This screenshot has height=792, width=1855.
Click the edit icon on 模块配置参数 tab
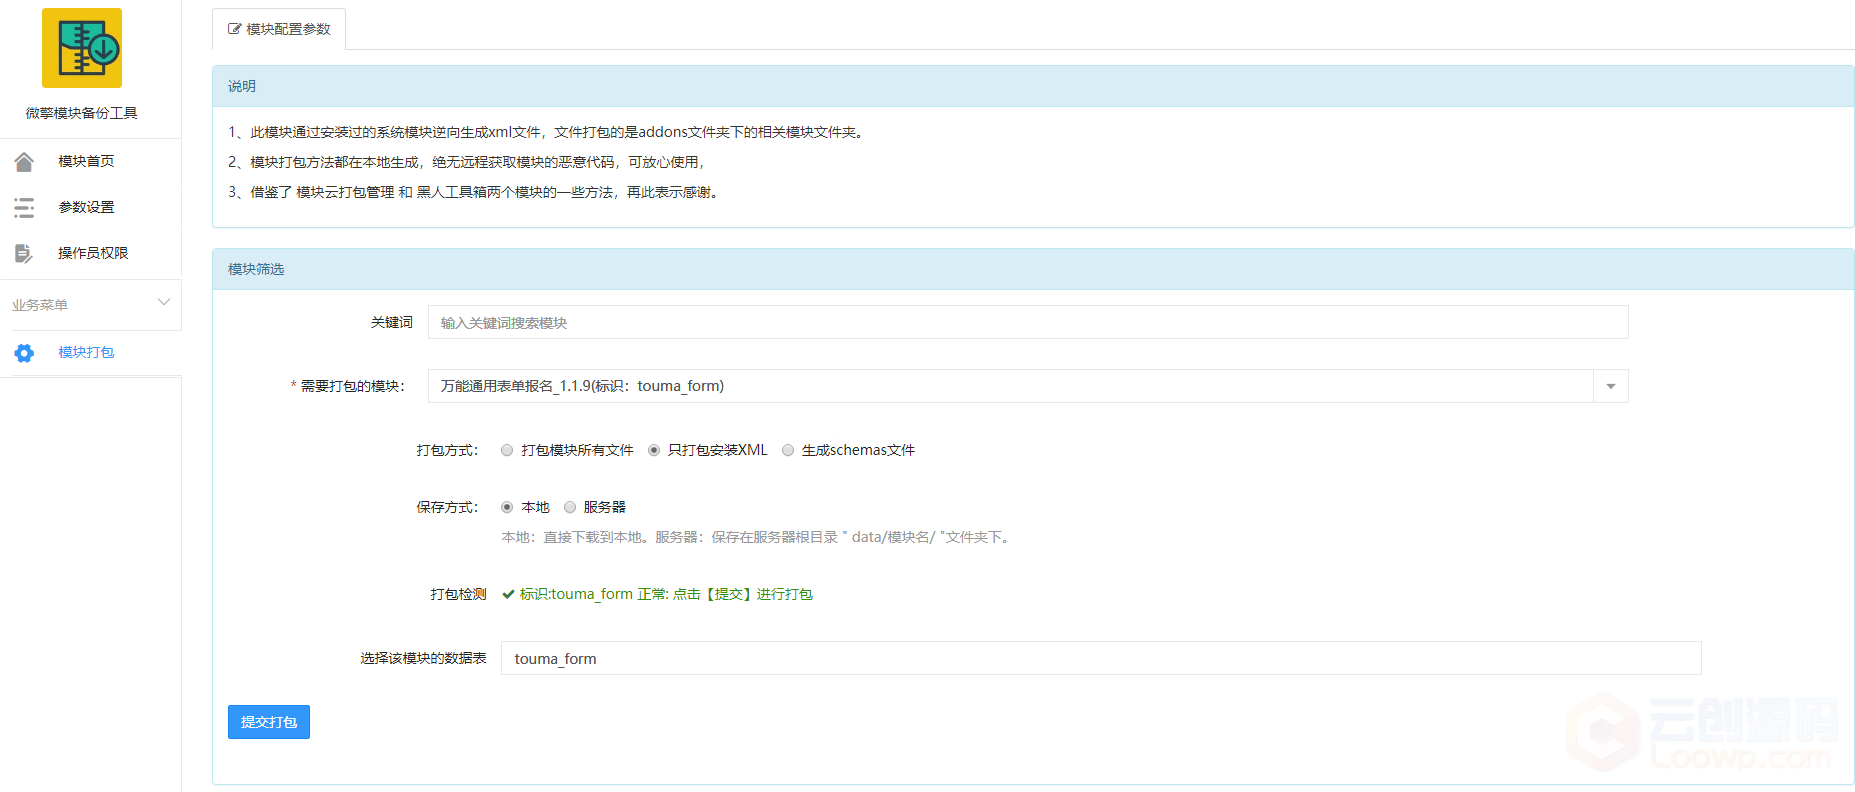coord(235,29)
